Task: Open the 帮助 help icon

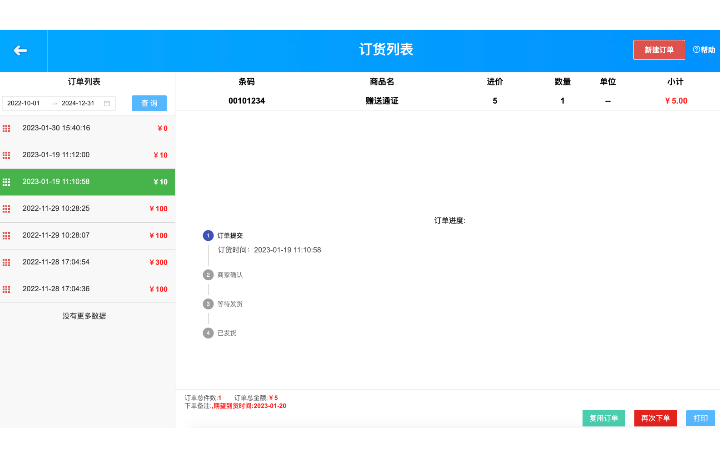Action: click(x=697, y=50)
